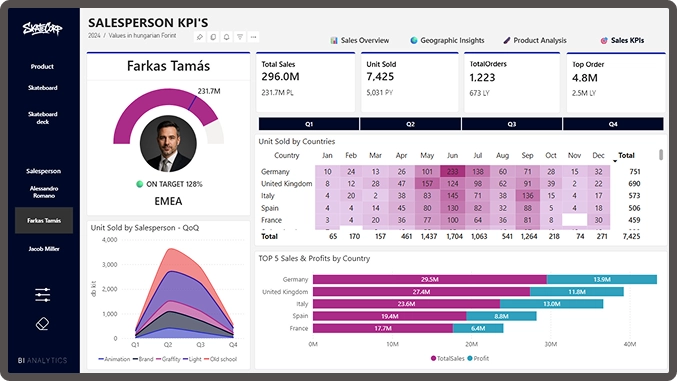Image resolution: width=677 pixels, height=381 pixels.
Task: Sort by the Total column arrow
Action: point(615,161)
